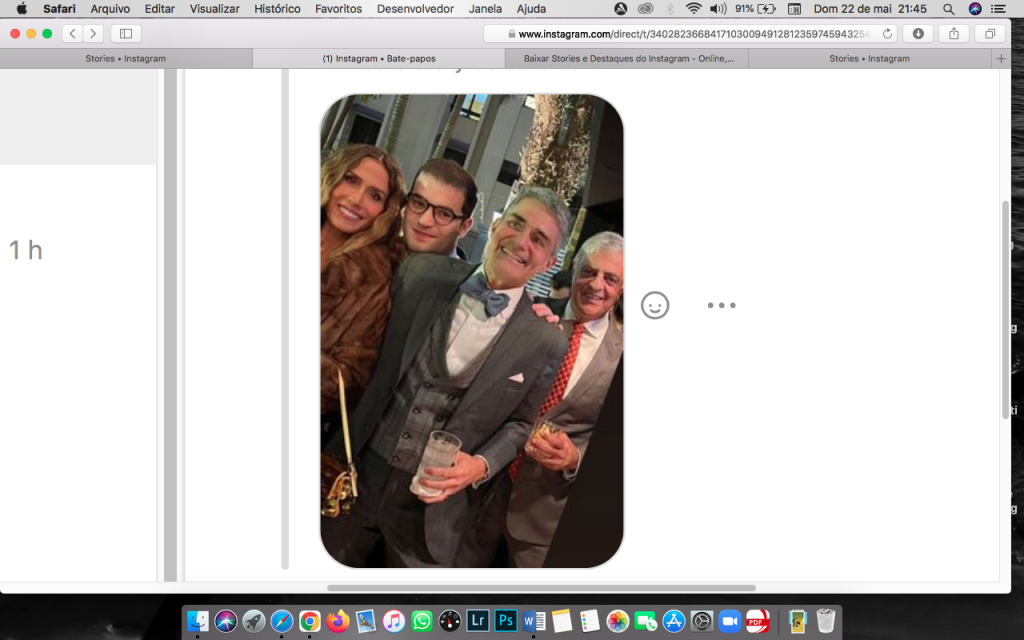Show all tabs overview button
The image size is (1024, 640).
(x=989, y=33)
